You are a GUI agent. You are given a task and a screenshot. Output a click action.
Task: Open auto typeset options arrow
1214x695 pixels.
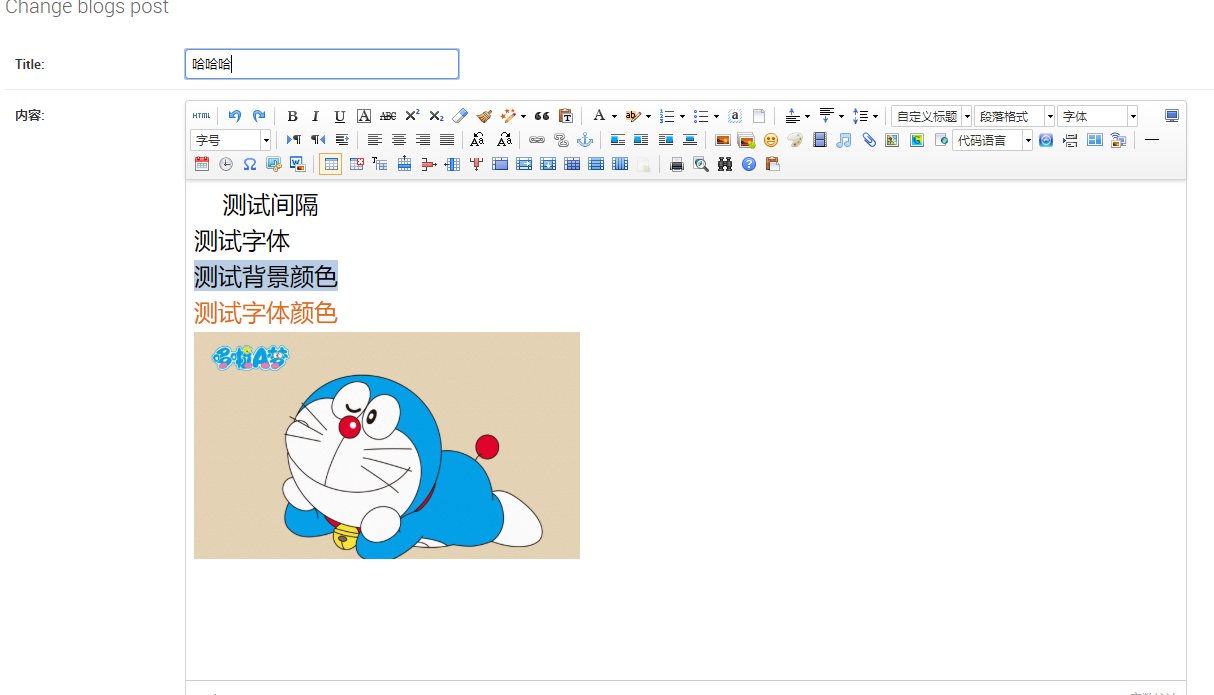523,116
